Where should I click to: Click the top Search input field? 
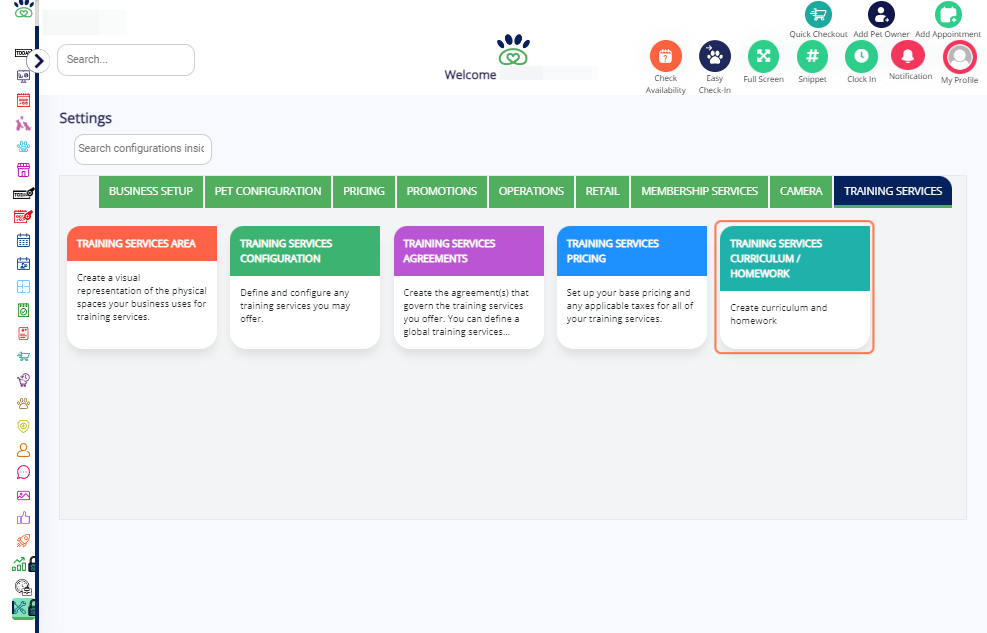[x=126, y=60]
